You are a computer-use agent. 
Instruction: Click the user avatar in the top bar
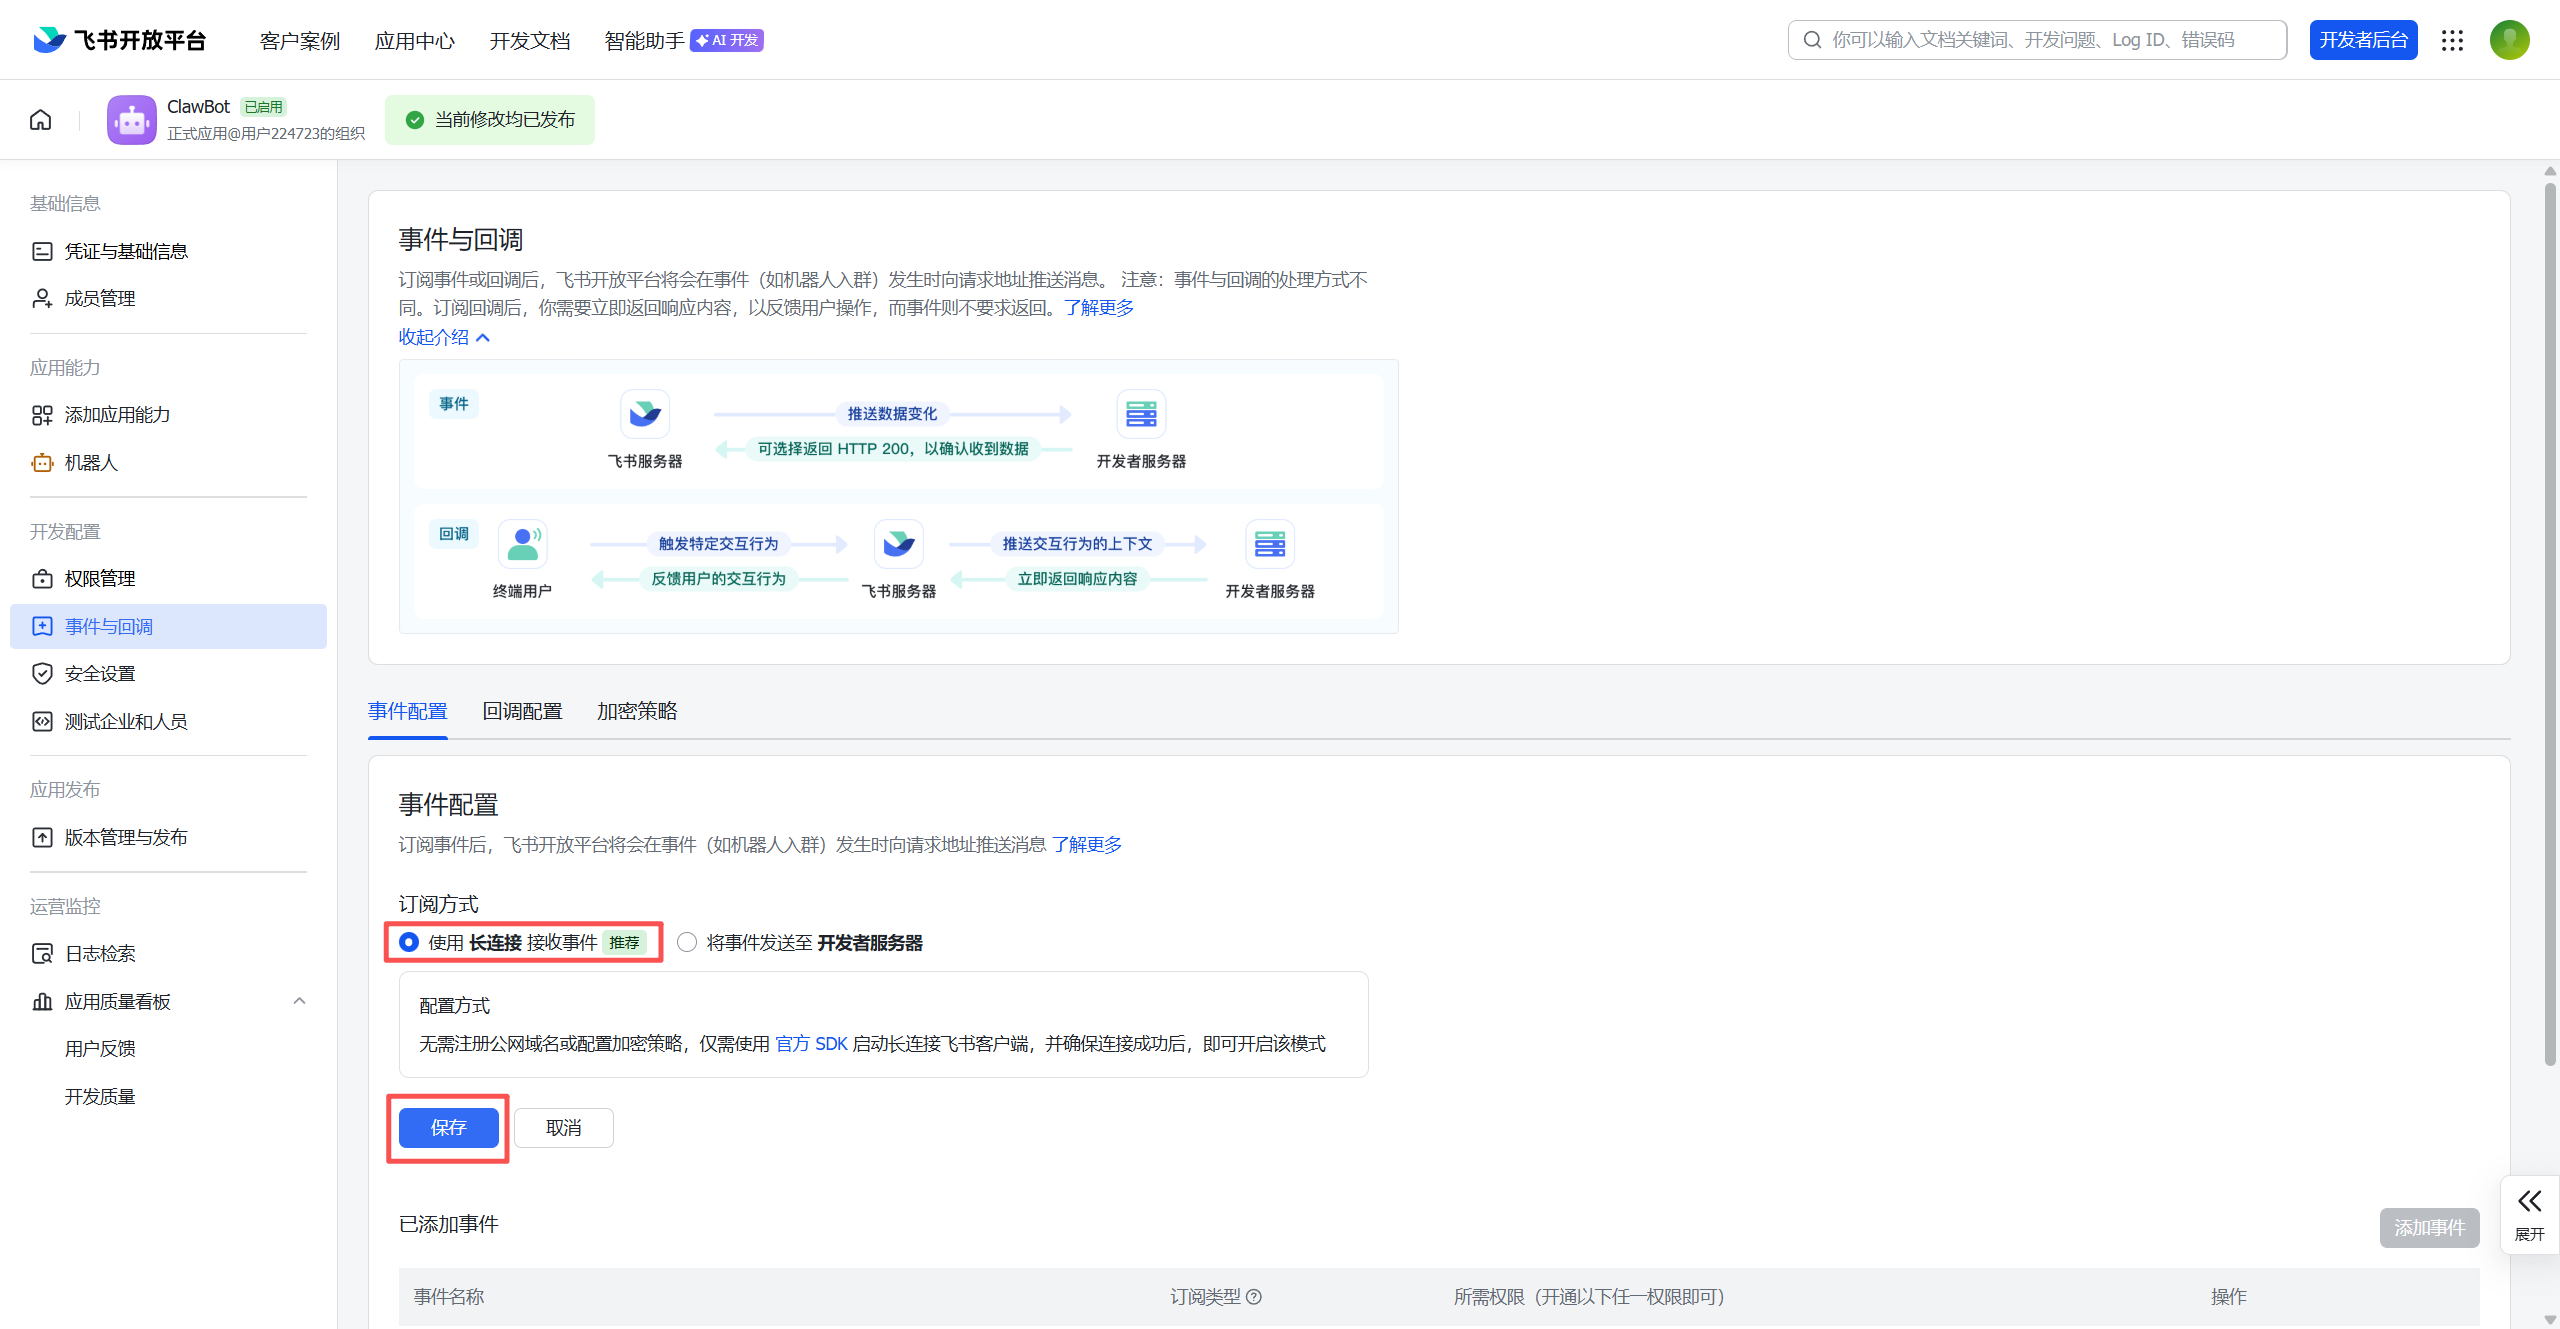[2509, 40]
